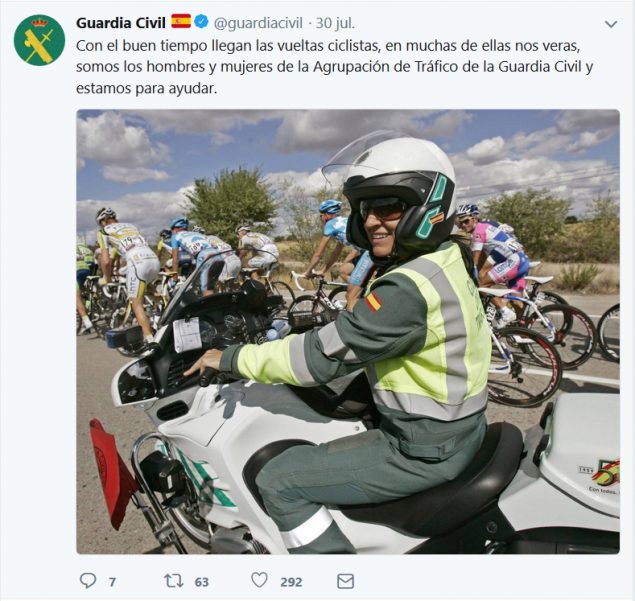Click tweet text starting 'Con el buen tiempo'
The image size is (635, 601).
335,67
